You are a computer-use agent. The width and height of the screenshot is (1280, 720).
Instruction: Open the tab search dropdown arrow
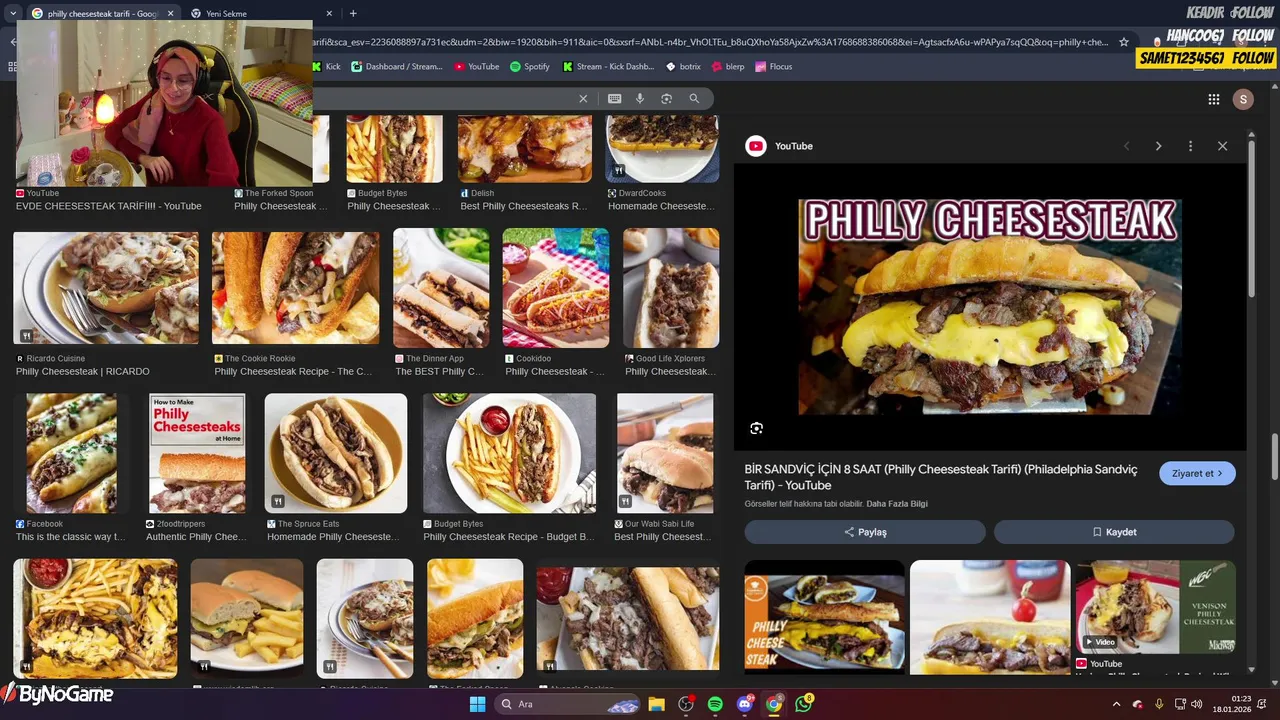12,13
